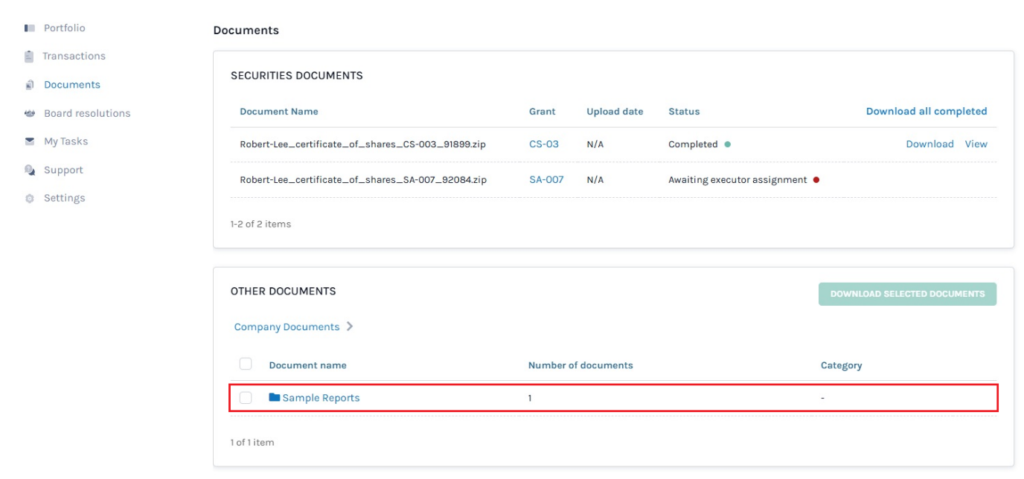The height and width of the screenshot is (479, 1024).
Task: Click the Support sidebar icon
Action: [30, 170]
